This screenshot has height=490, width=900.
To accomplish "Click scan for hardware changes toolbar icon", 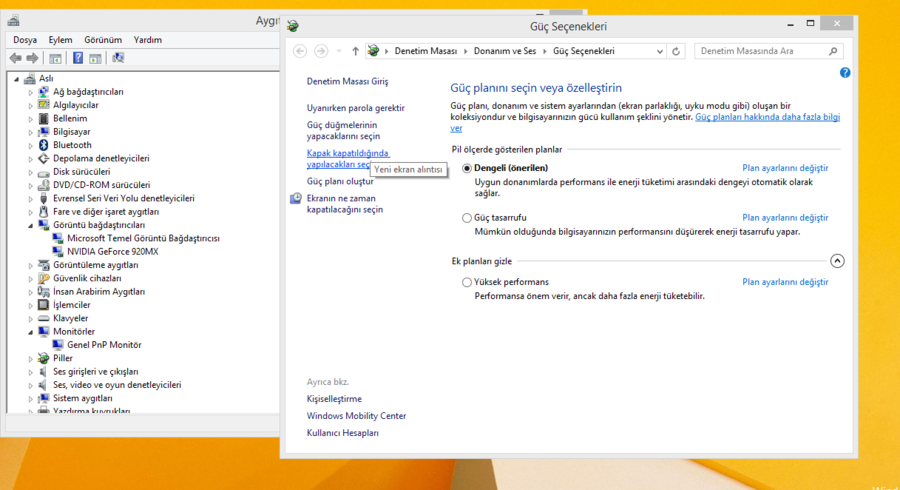I will (119, 58).
